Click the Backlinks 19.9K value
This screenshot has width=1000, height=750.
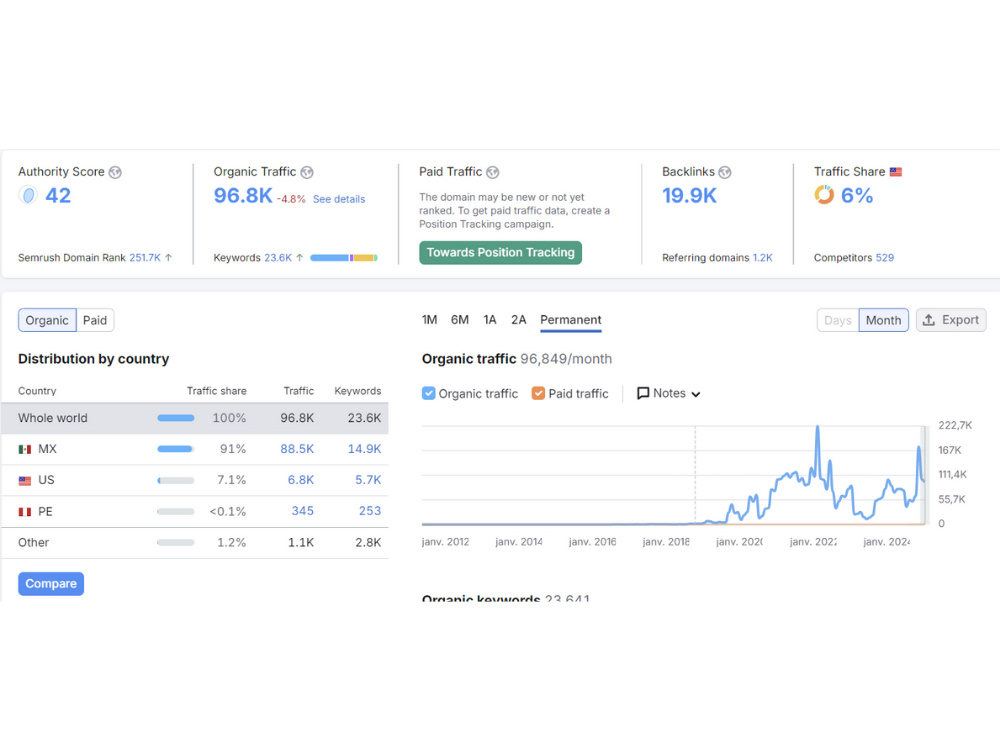689,195
